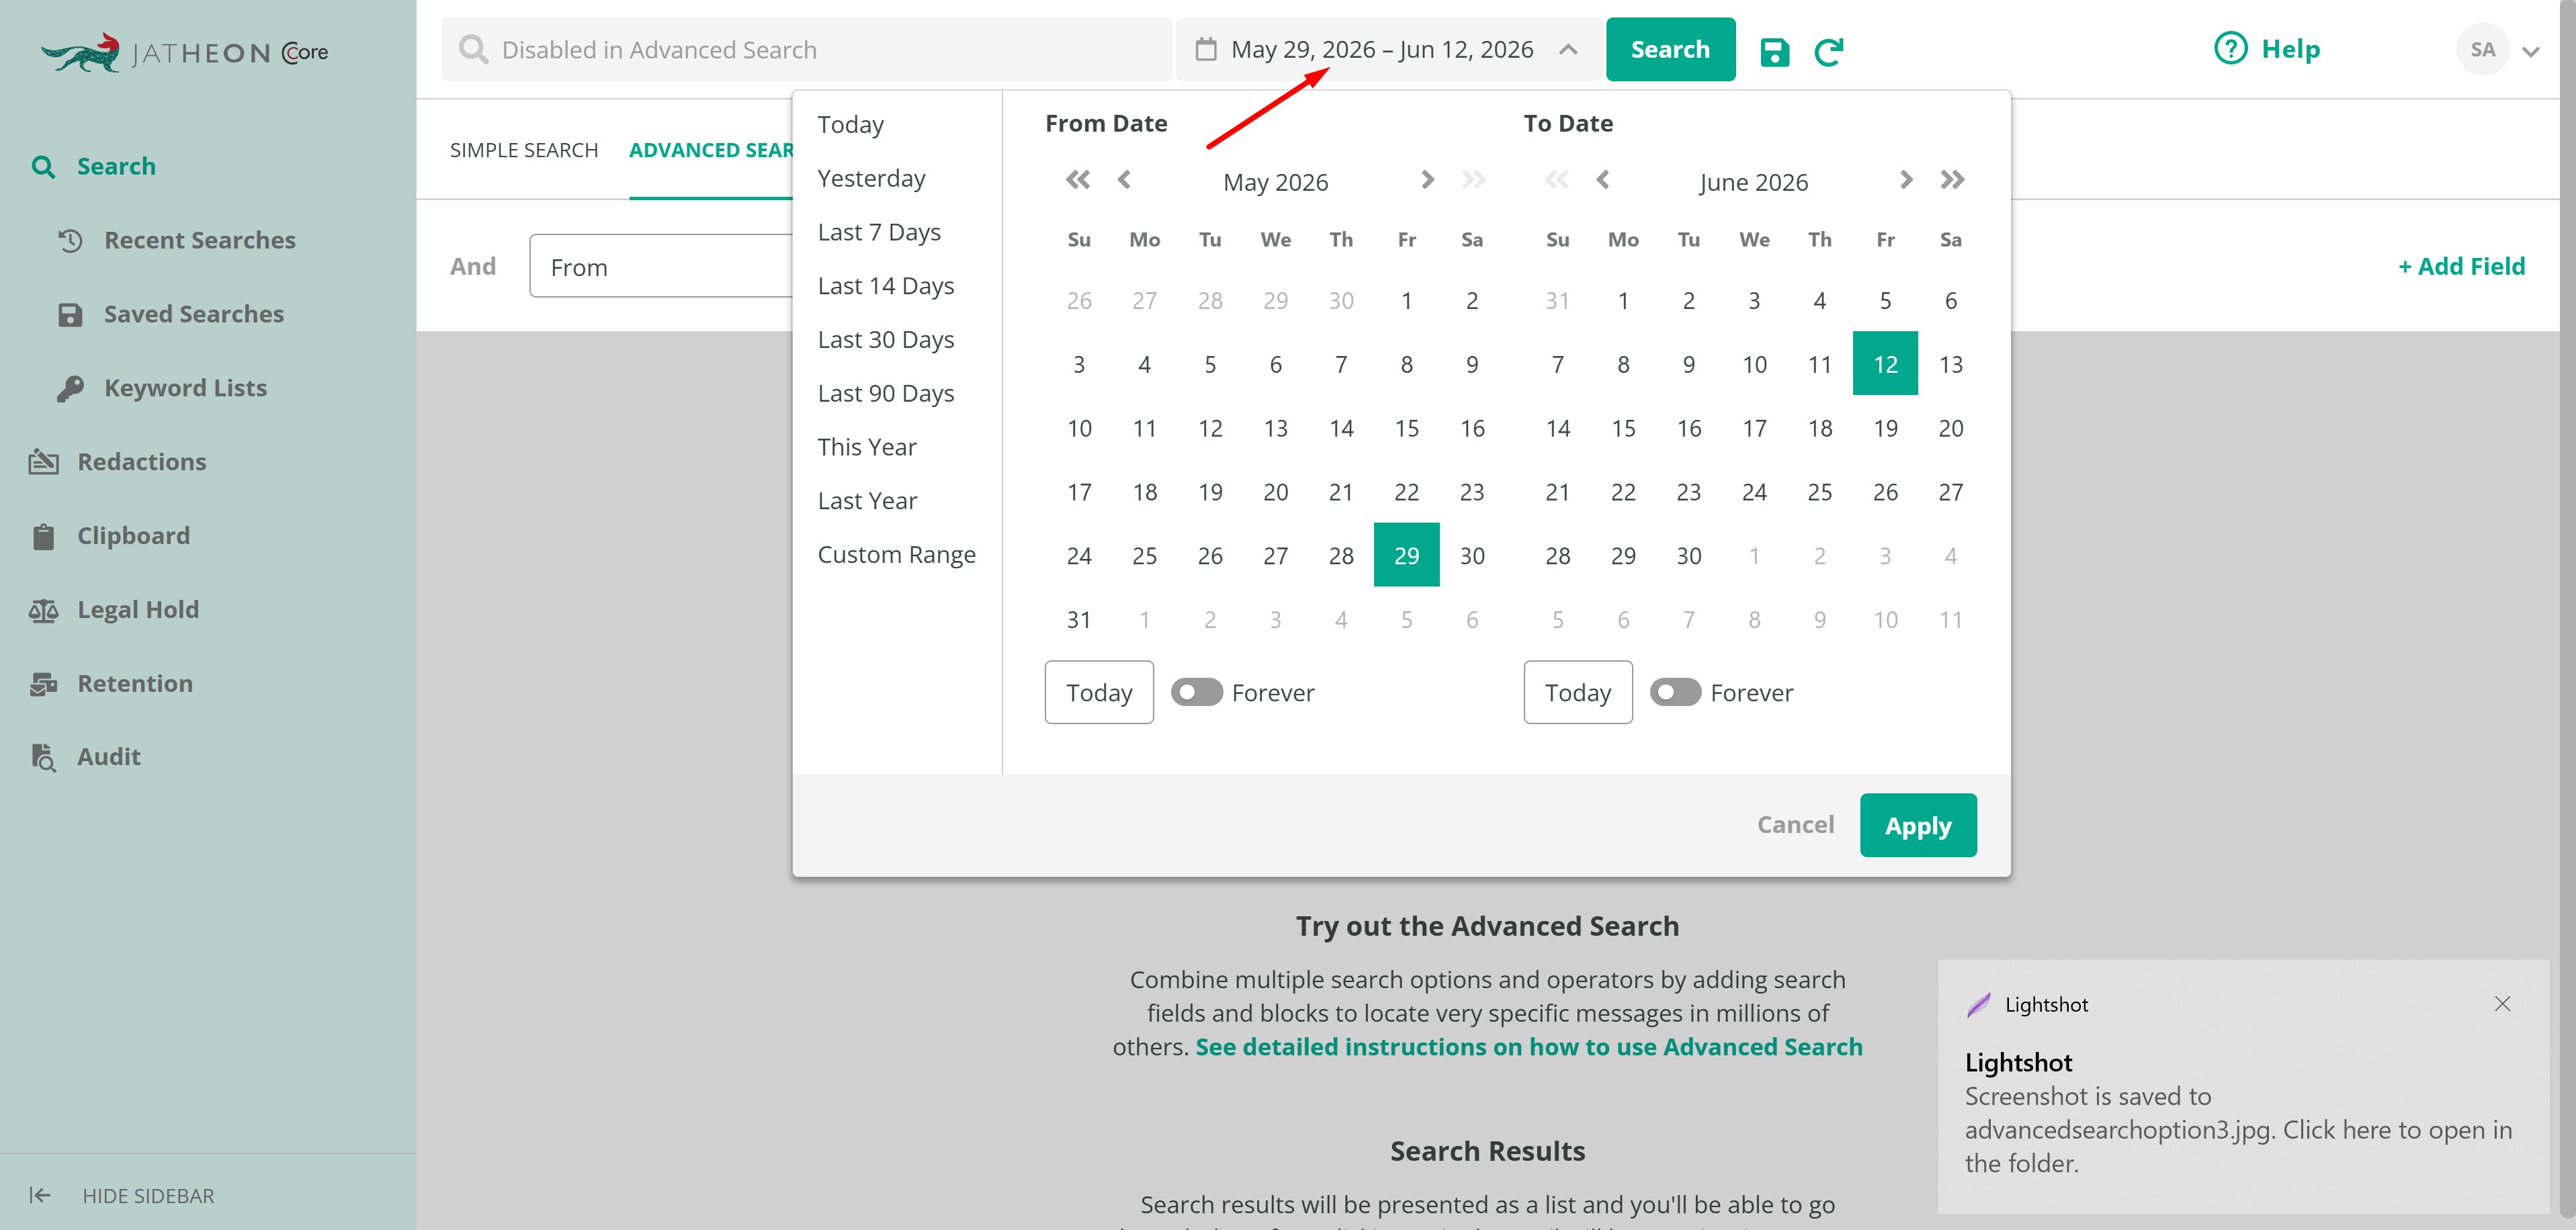Expand the user account menu arrow
The height and width of the screenshot is (1230, 2576).
pyautogui.click(x=2531, y=52)
